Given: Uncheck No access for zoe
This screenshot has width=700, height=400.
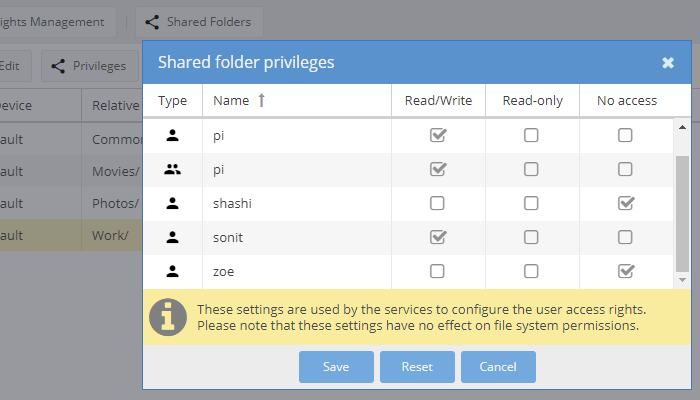Looking at the screenshot, I should [625, 272].
